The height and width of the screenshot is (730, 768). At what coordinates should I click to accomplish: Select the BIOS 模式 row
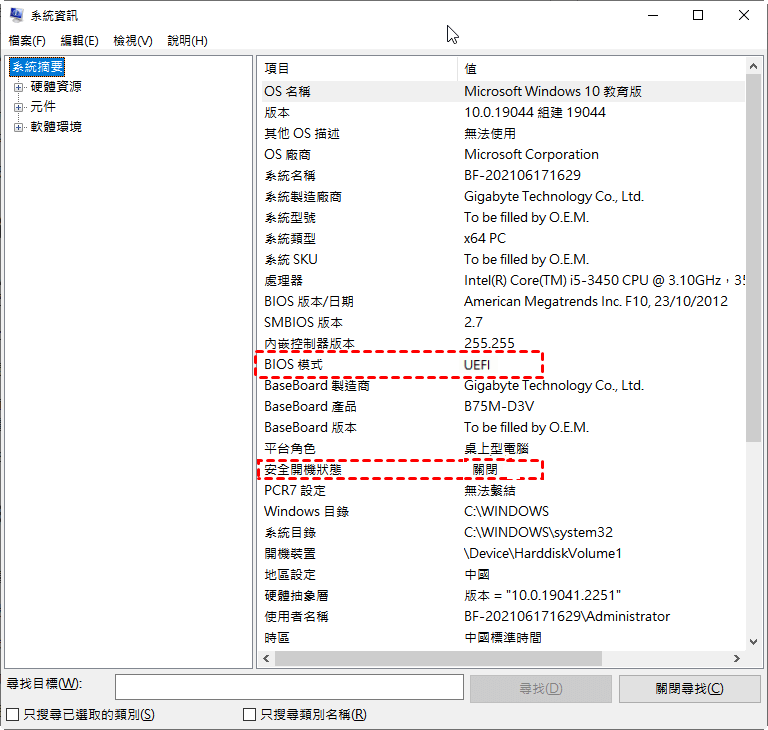pos(503,365)
